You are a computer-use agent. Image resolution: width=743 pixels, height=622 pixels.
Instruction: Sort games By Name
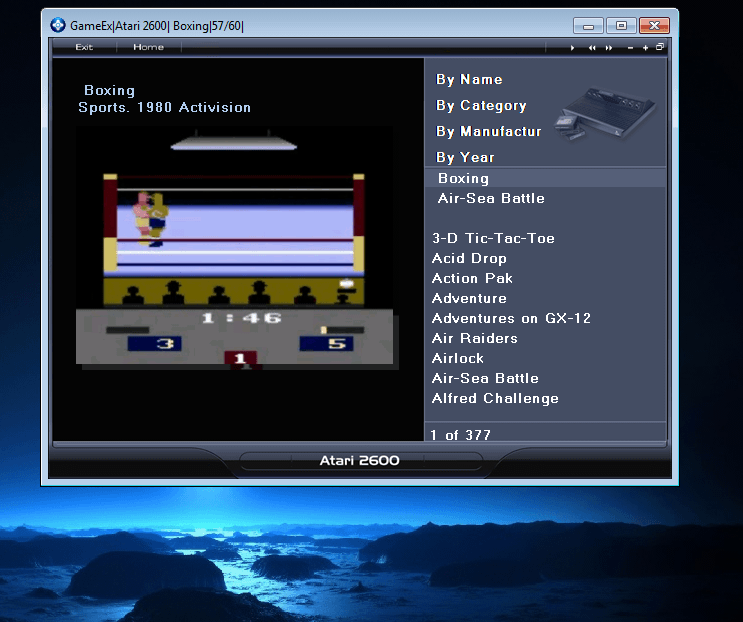pyautogui.click(x=469, y=80)
